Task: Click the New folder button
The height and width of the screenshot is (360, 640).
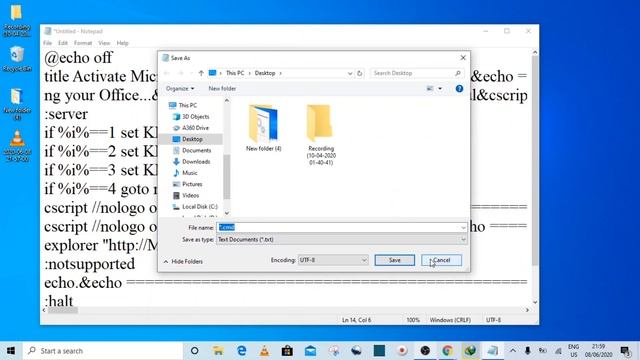Action: pos(222,89)
